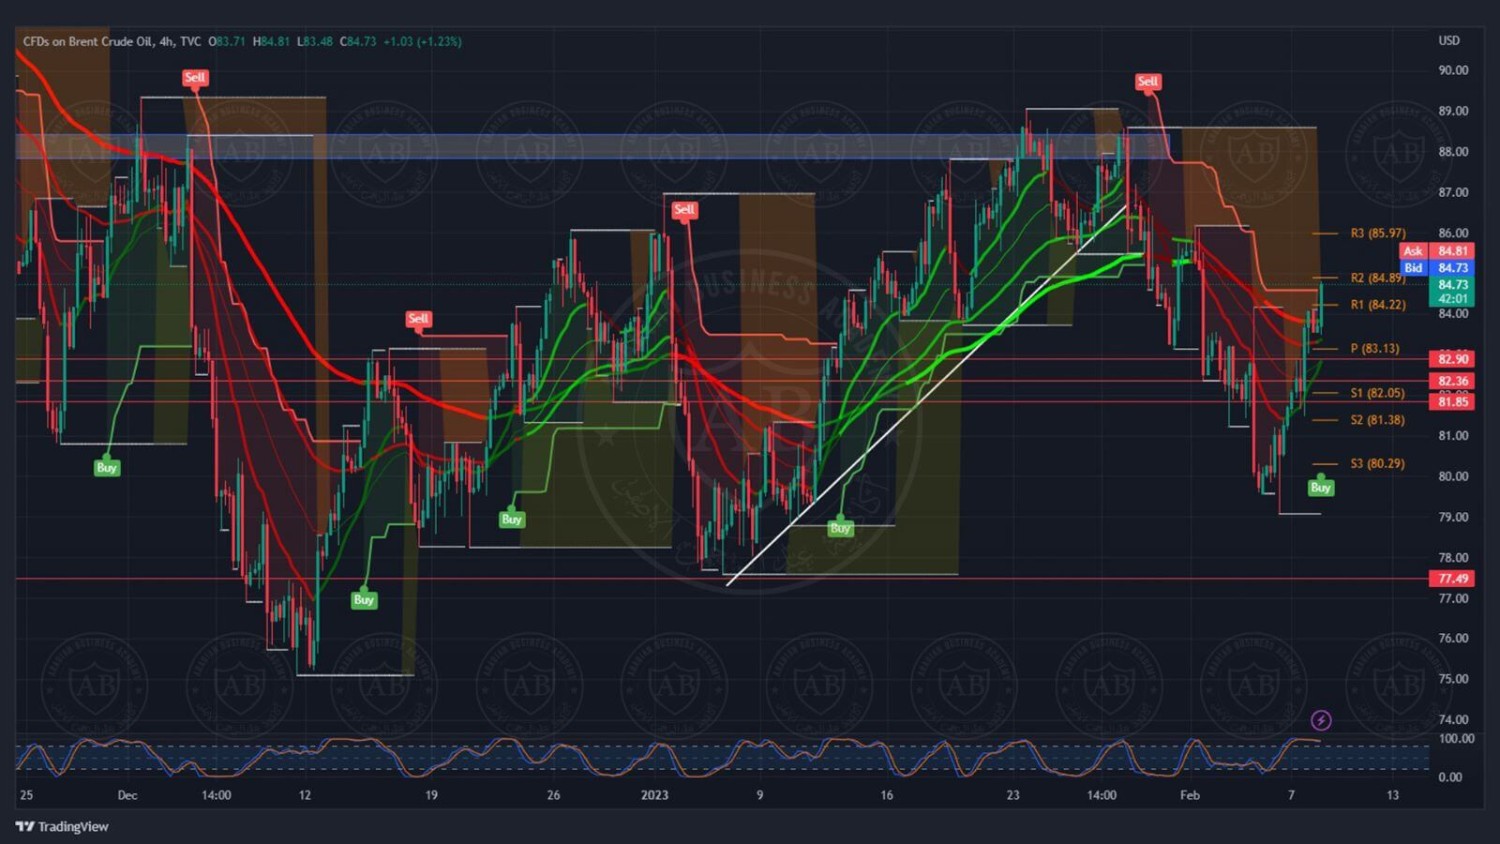The image size is (1500, 844).
Task: Click the Ask price 84.81 tag
Action: [x=1452, y=251]
